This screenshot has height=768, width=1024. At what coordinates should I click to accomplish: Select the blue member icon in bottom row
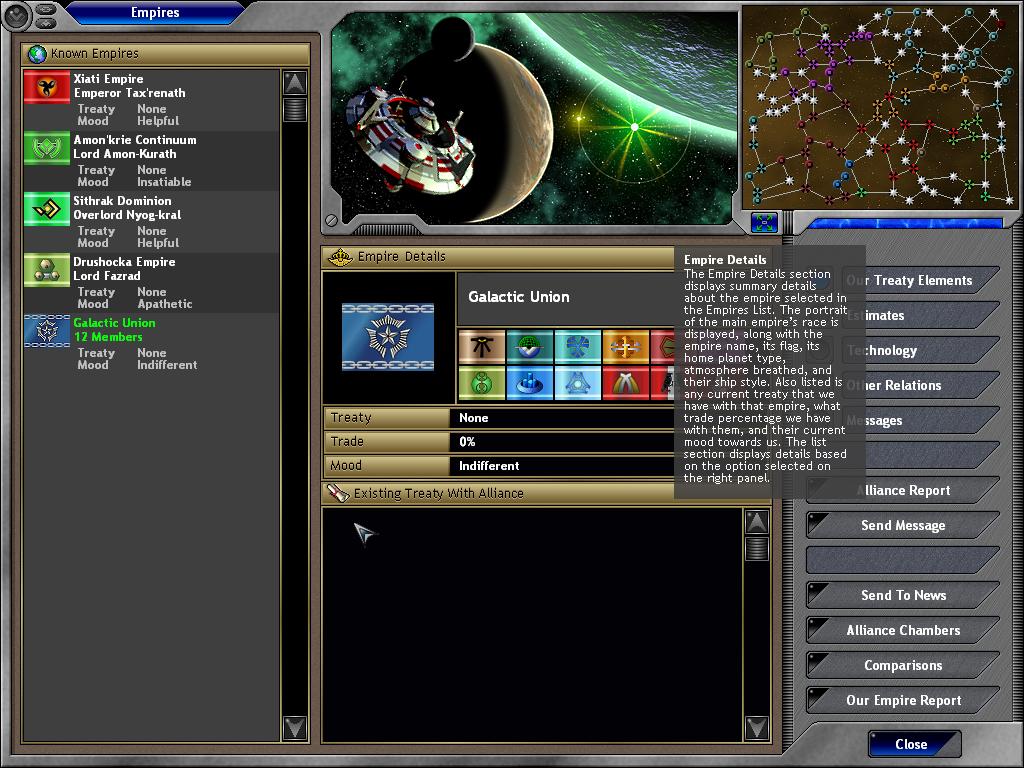tap(529, 383)
